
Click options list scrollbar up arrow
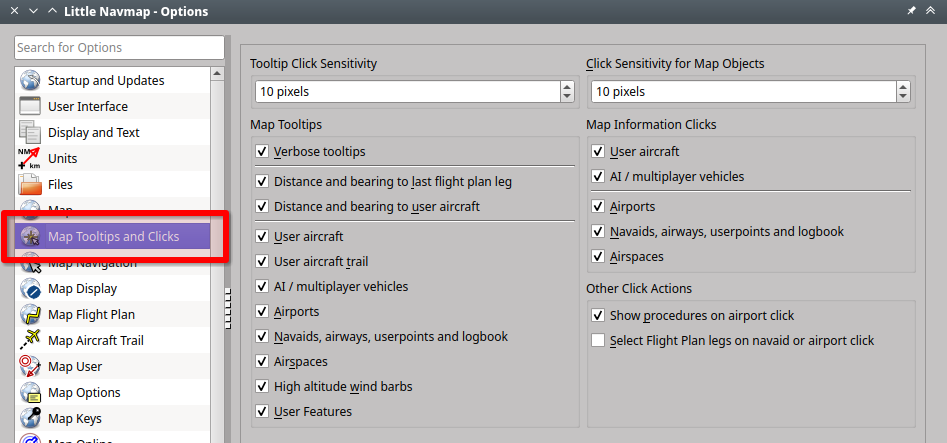click(x=217, y=74)
